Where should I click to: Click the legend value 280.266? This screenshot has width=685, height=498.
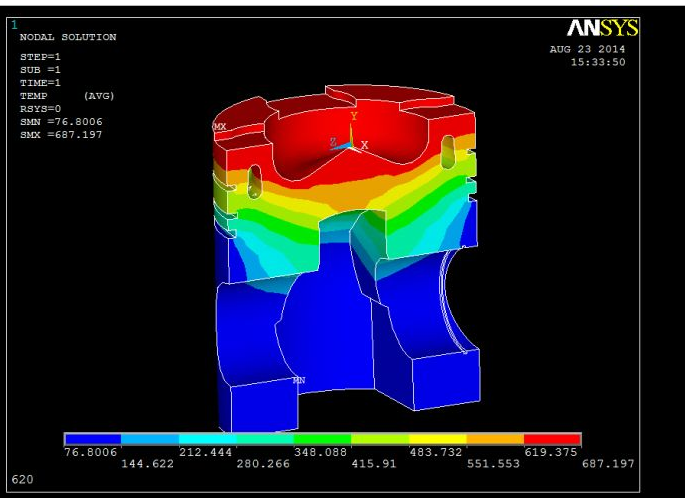[263, 464]
